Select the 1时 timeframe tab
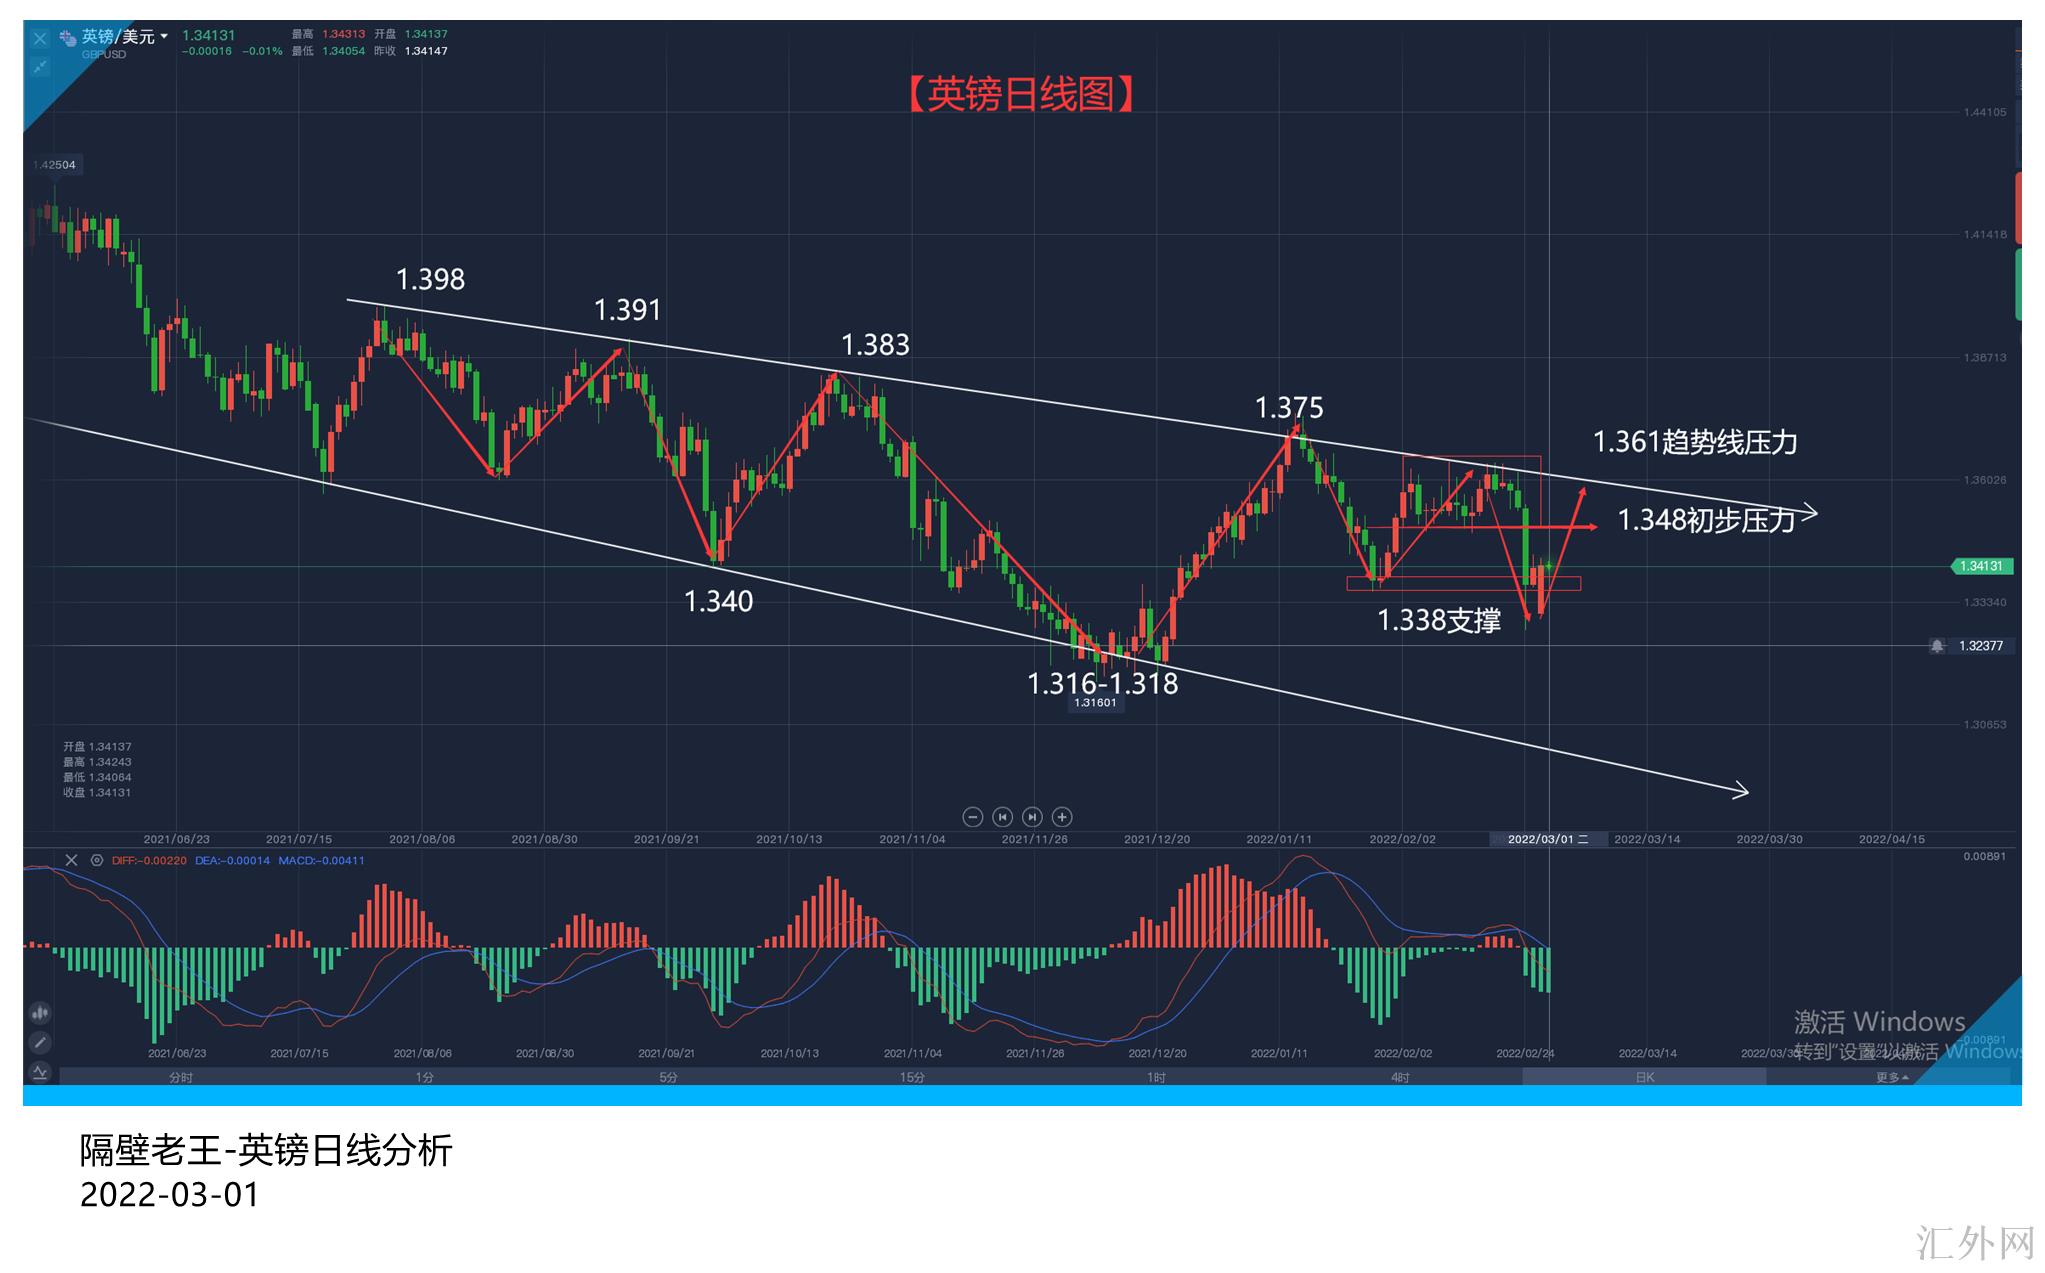 [1156, 1077]
